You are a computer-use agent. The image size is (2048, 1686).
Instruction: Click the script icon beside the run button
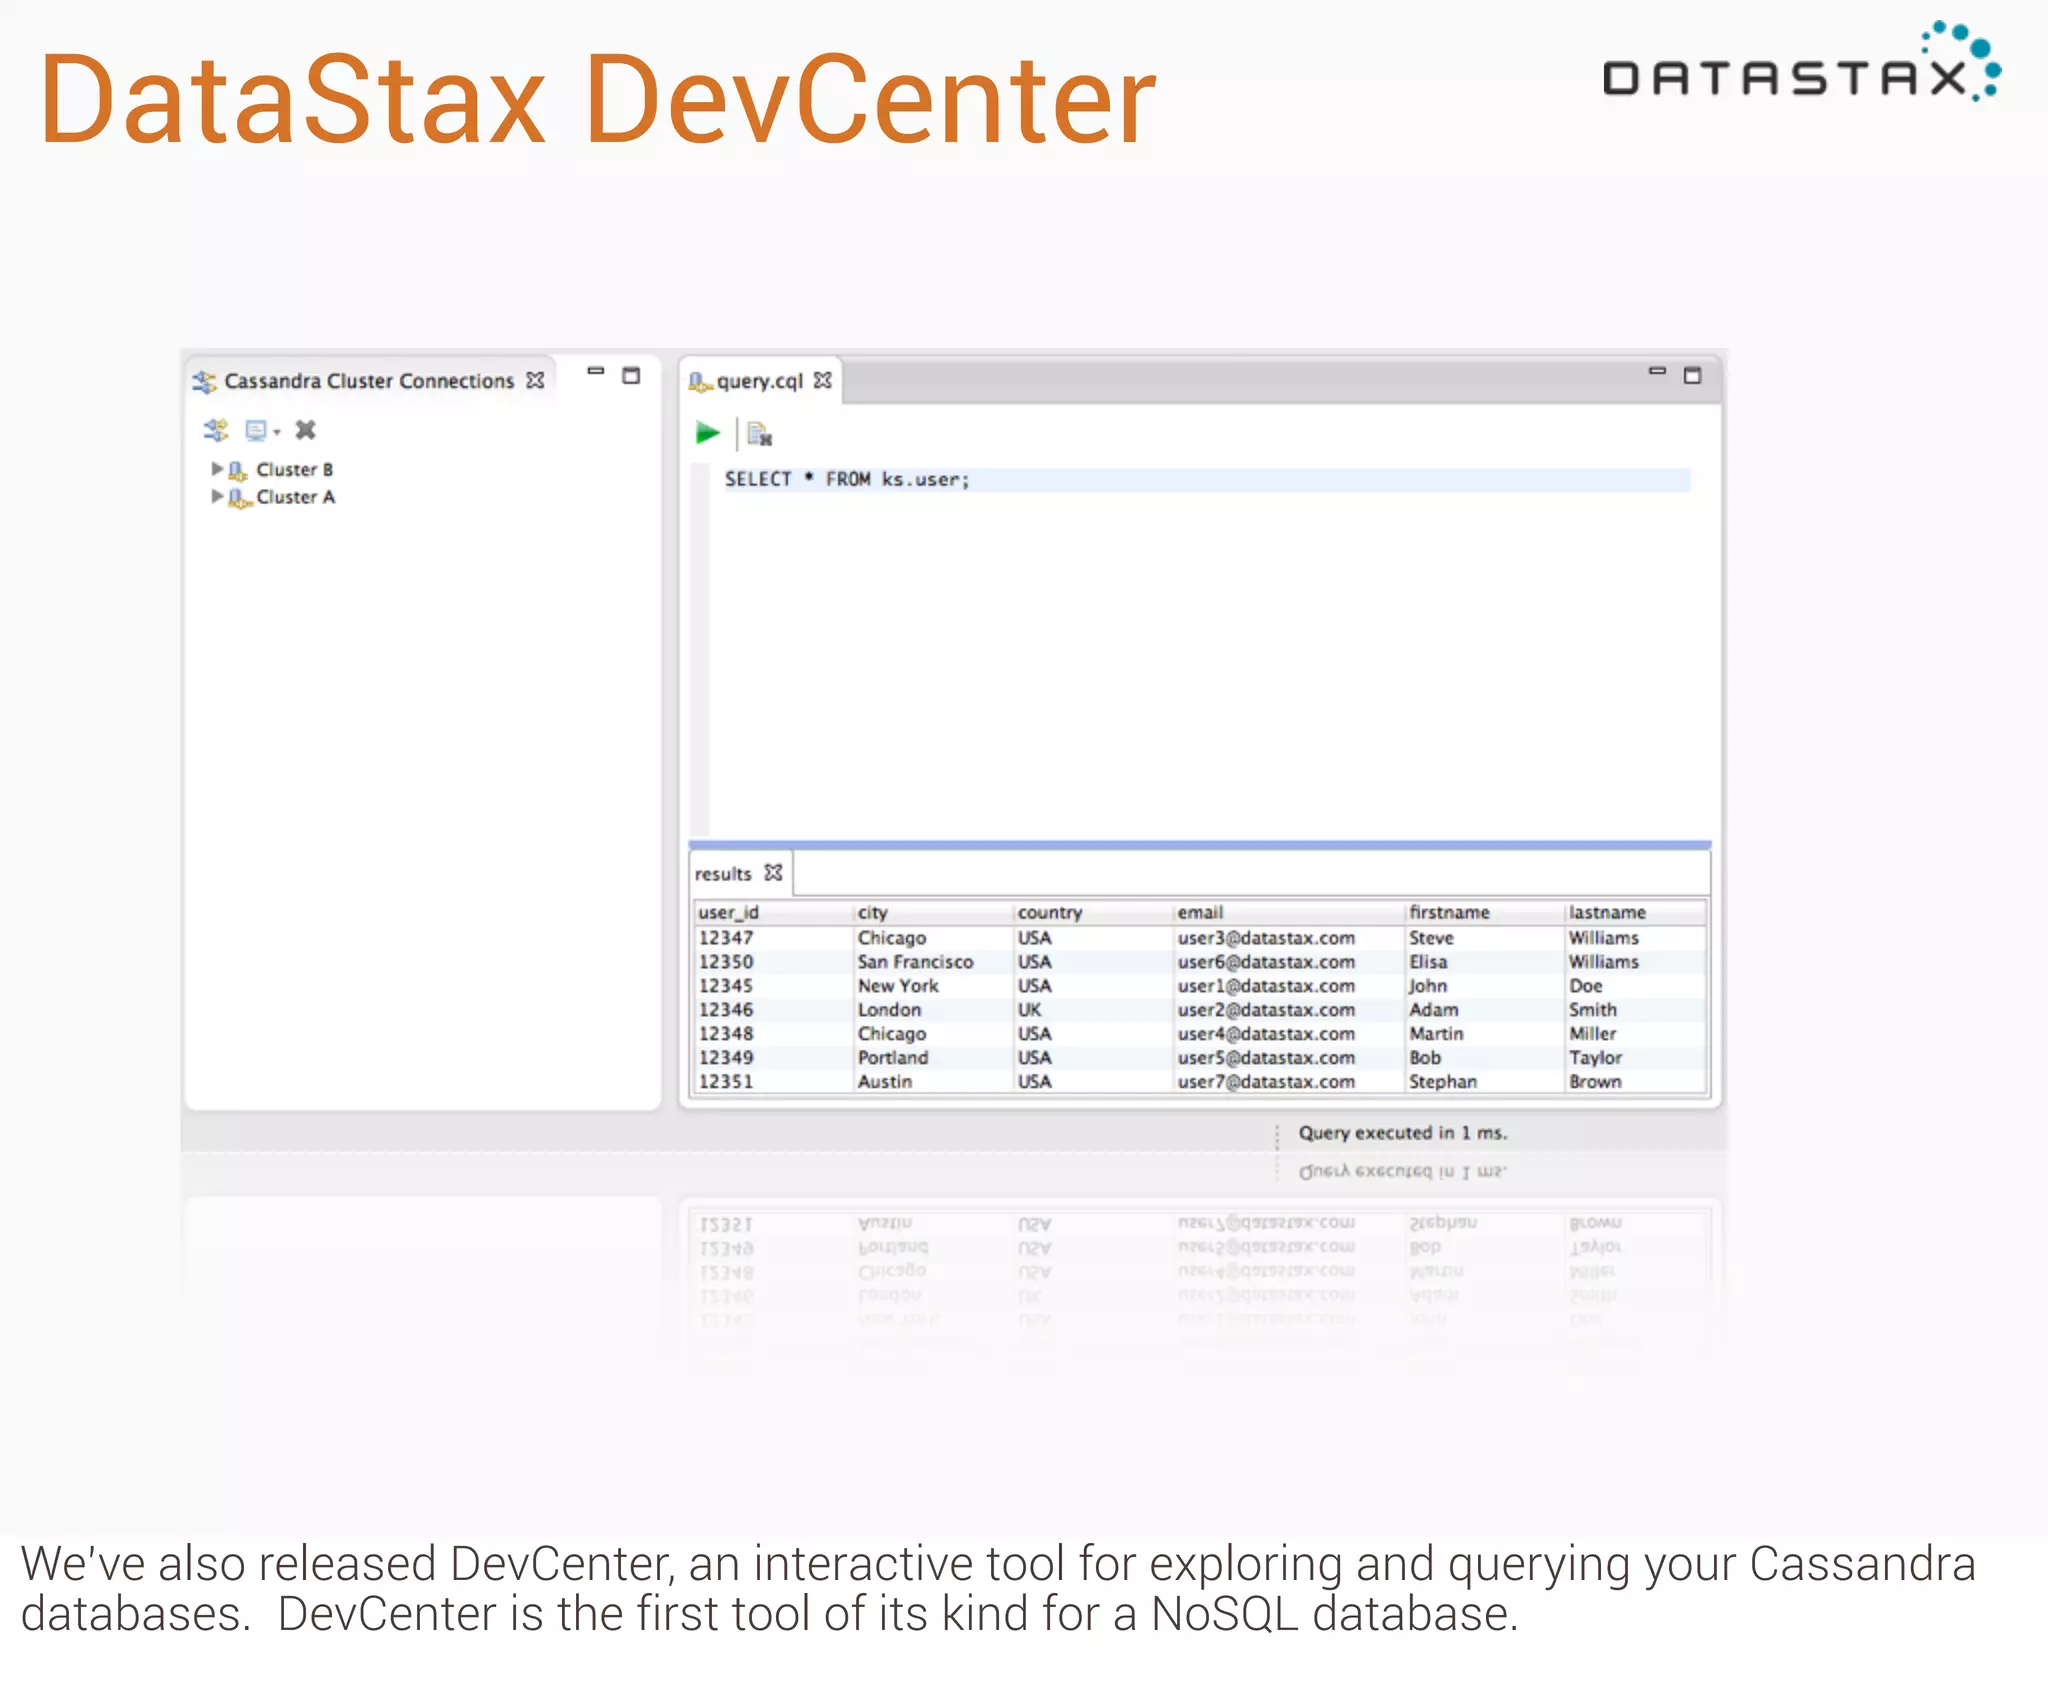pos(760,434)
